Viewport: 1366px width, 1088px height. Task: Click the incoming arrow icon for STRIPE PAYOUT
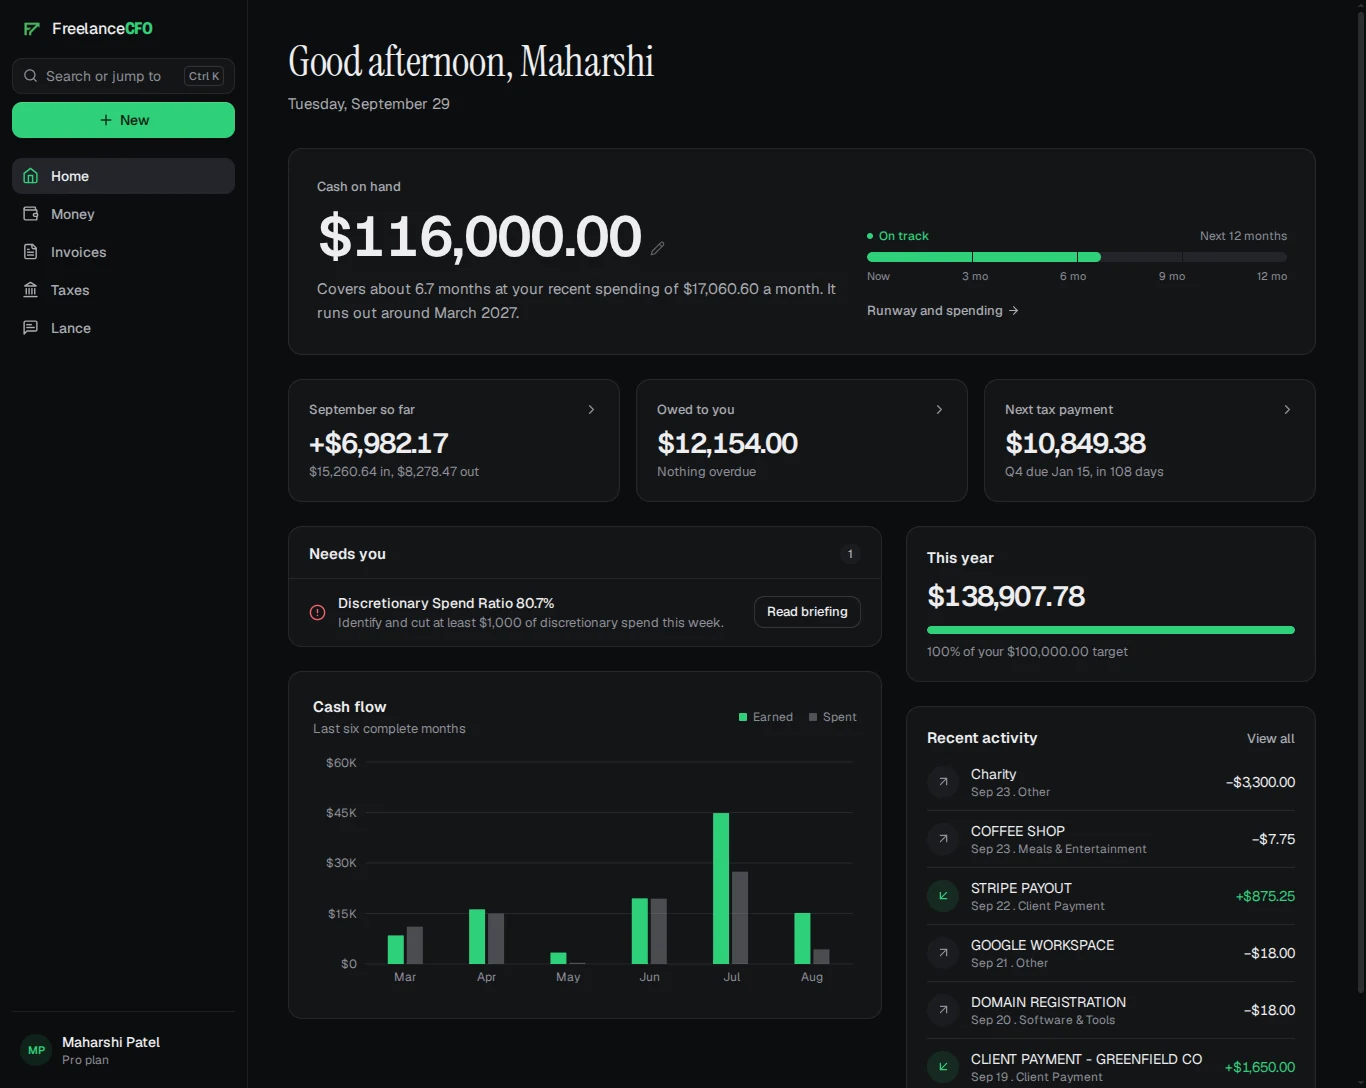[x=943, y=896]
